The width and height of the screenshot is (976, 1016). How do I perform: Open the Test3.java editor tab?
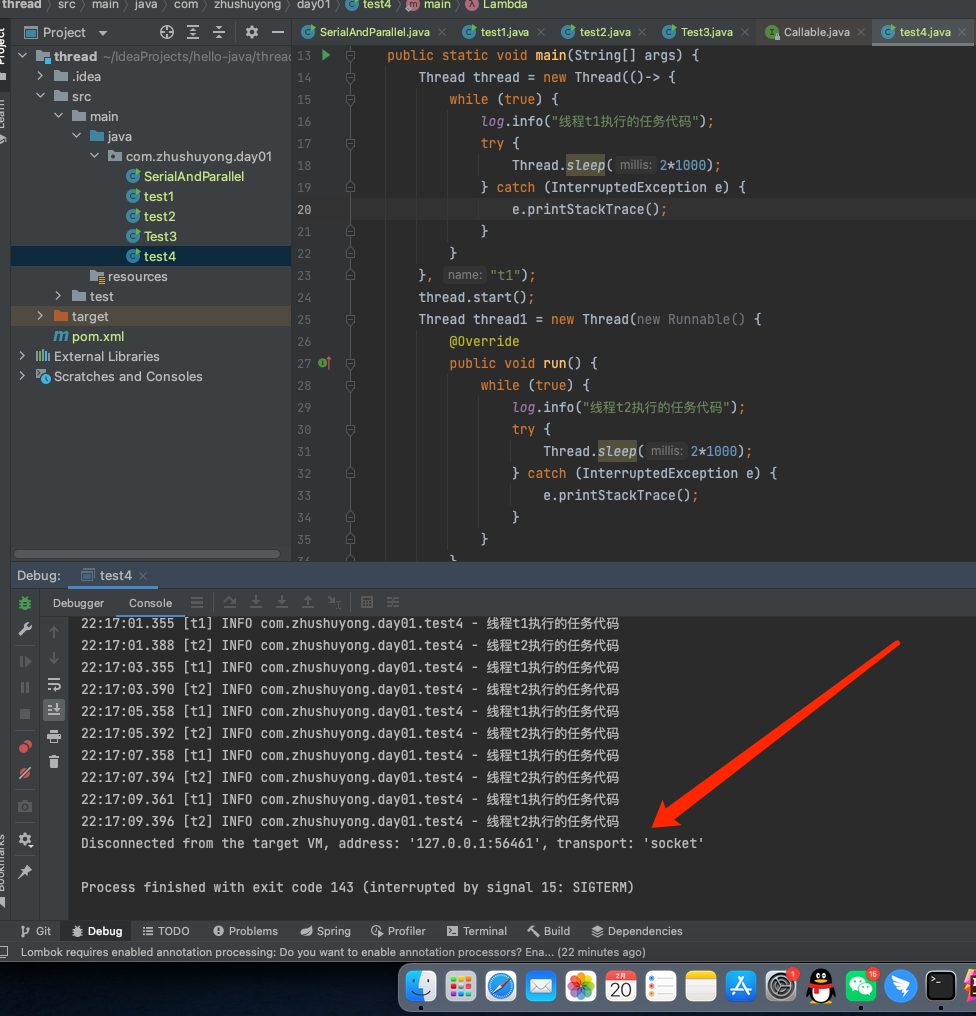point(705,32)
